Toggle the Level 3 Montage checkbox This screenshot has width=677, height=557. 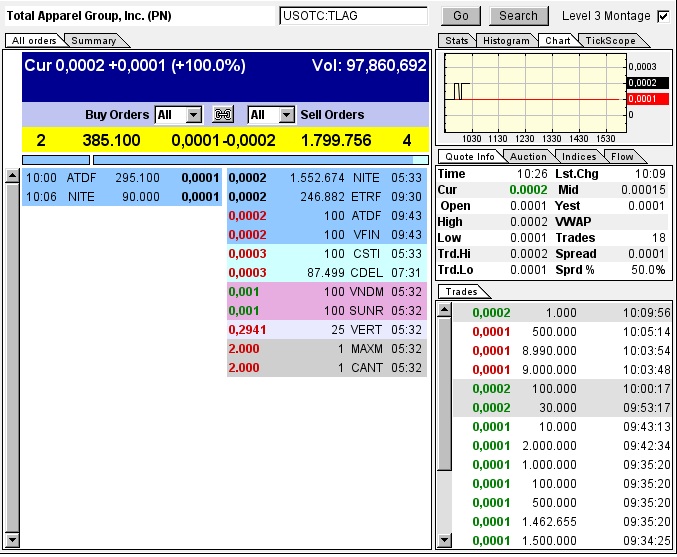tap(663, 16)
